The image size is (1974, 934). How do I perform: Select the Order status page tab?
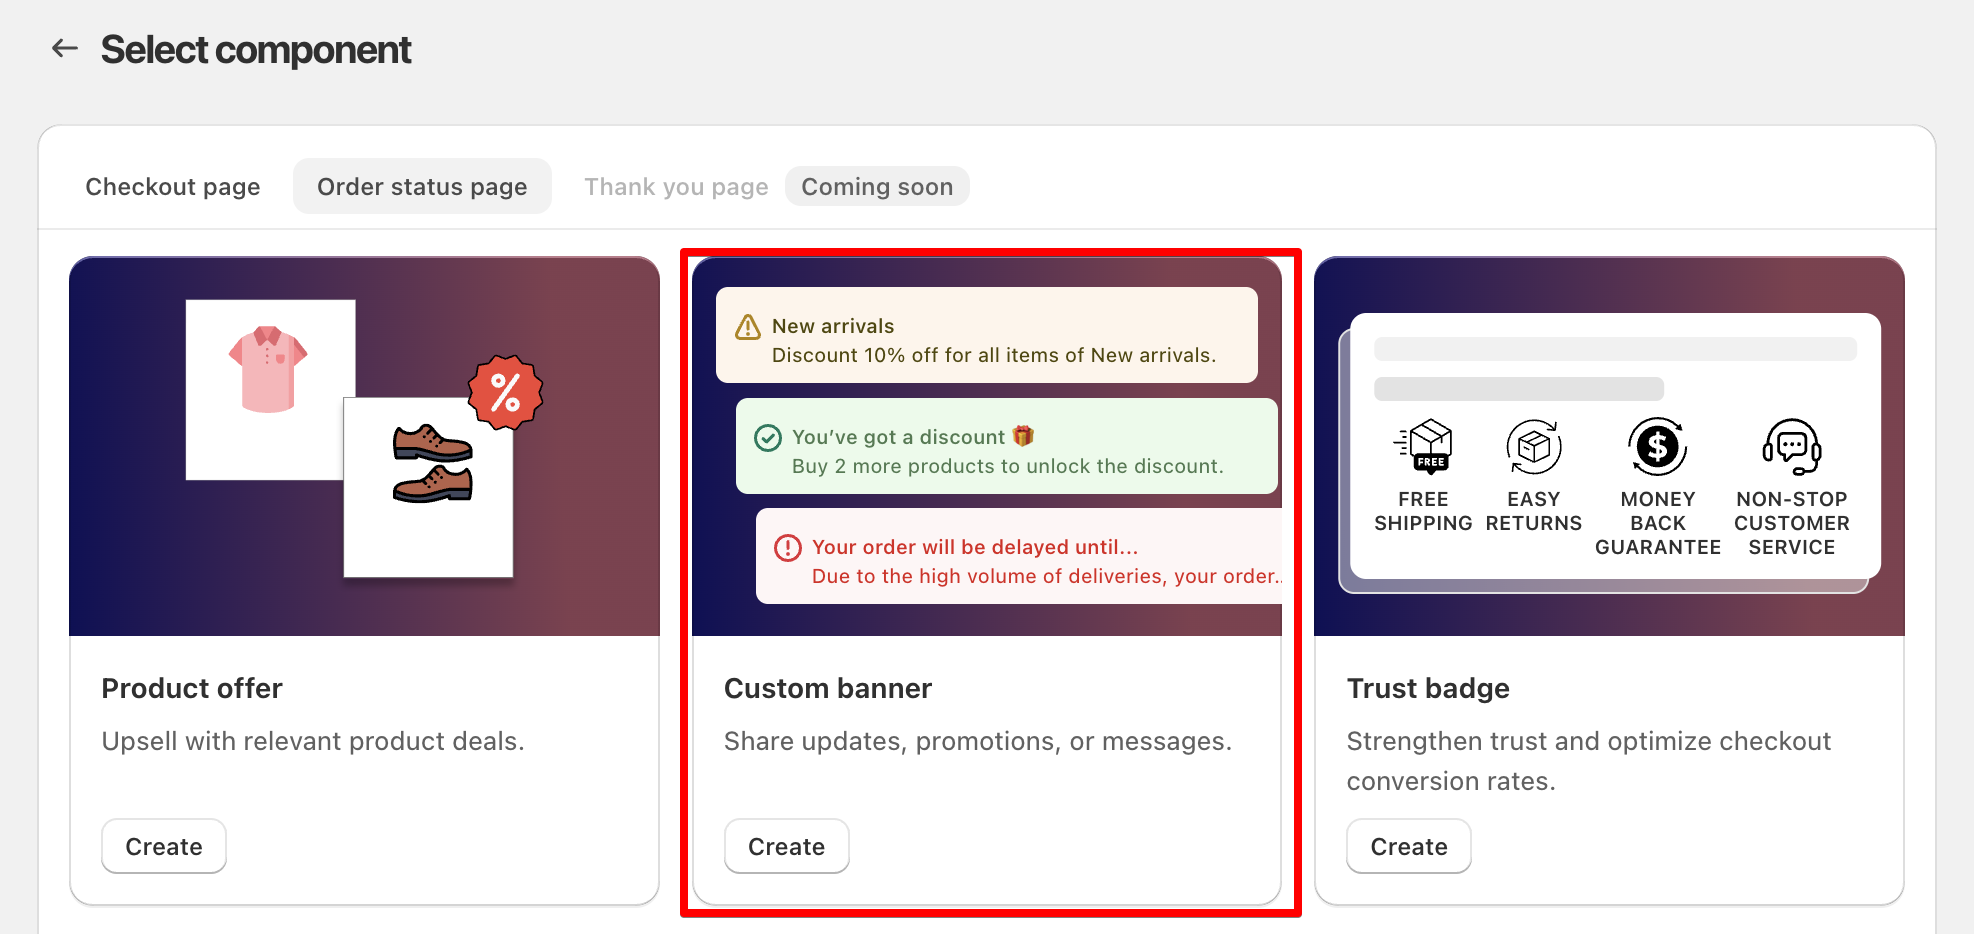pyautogui.click(x=422, y=186)
